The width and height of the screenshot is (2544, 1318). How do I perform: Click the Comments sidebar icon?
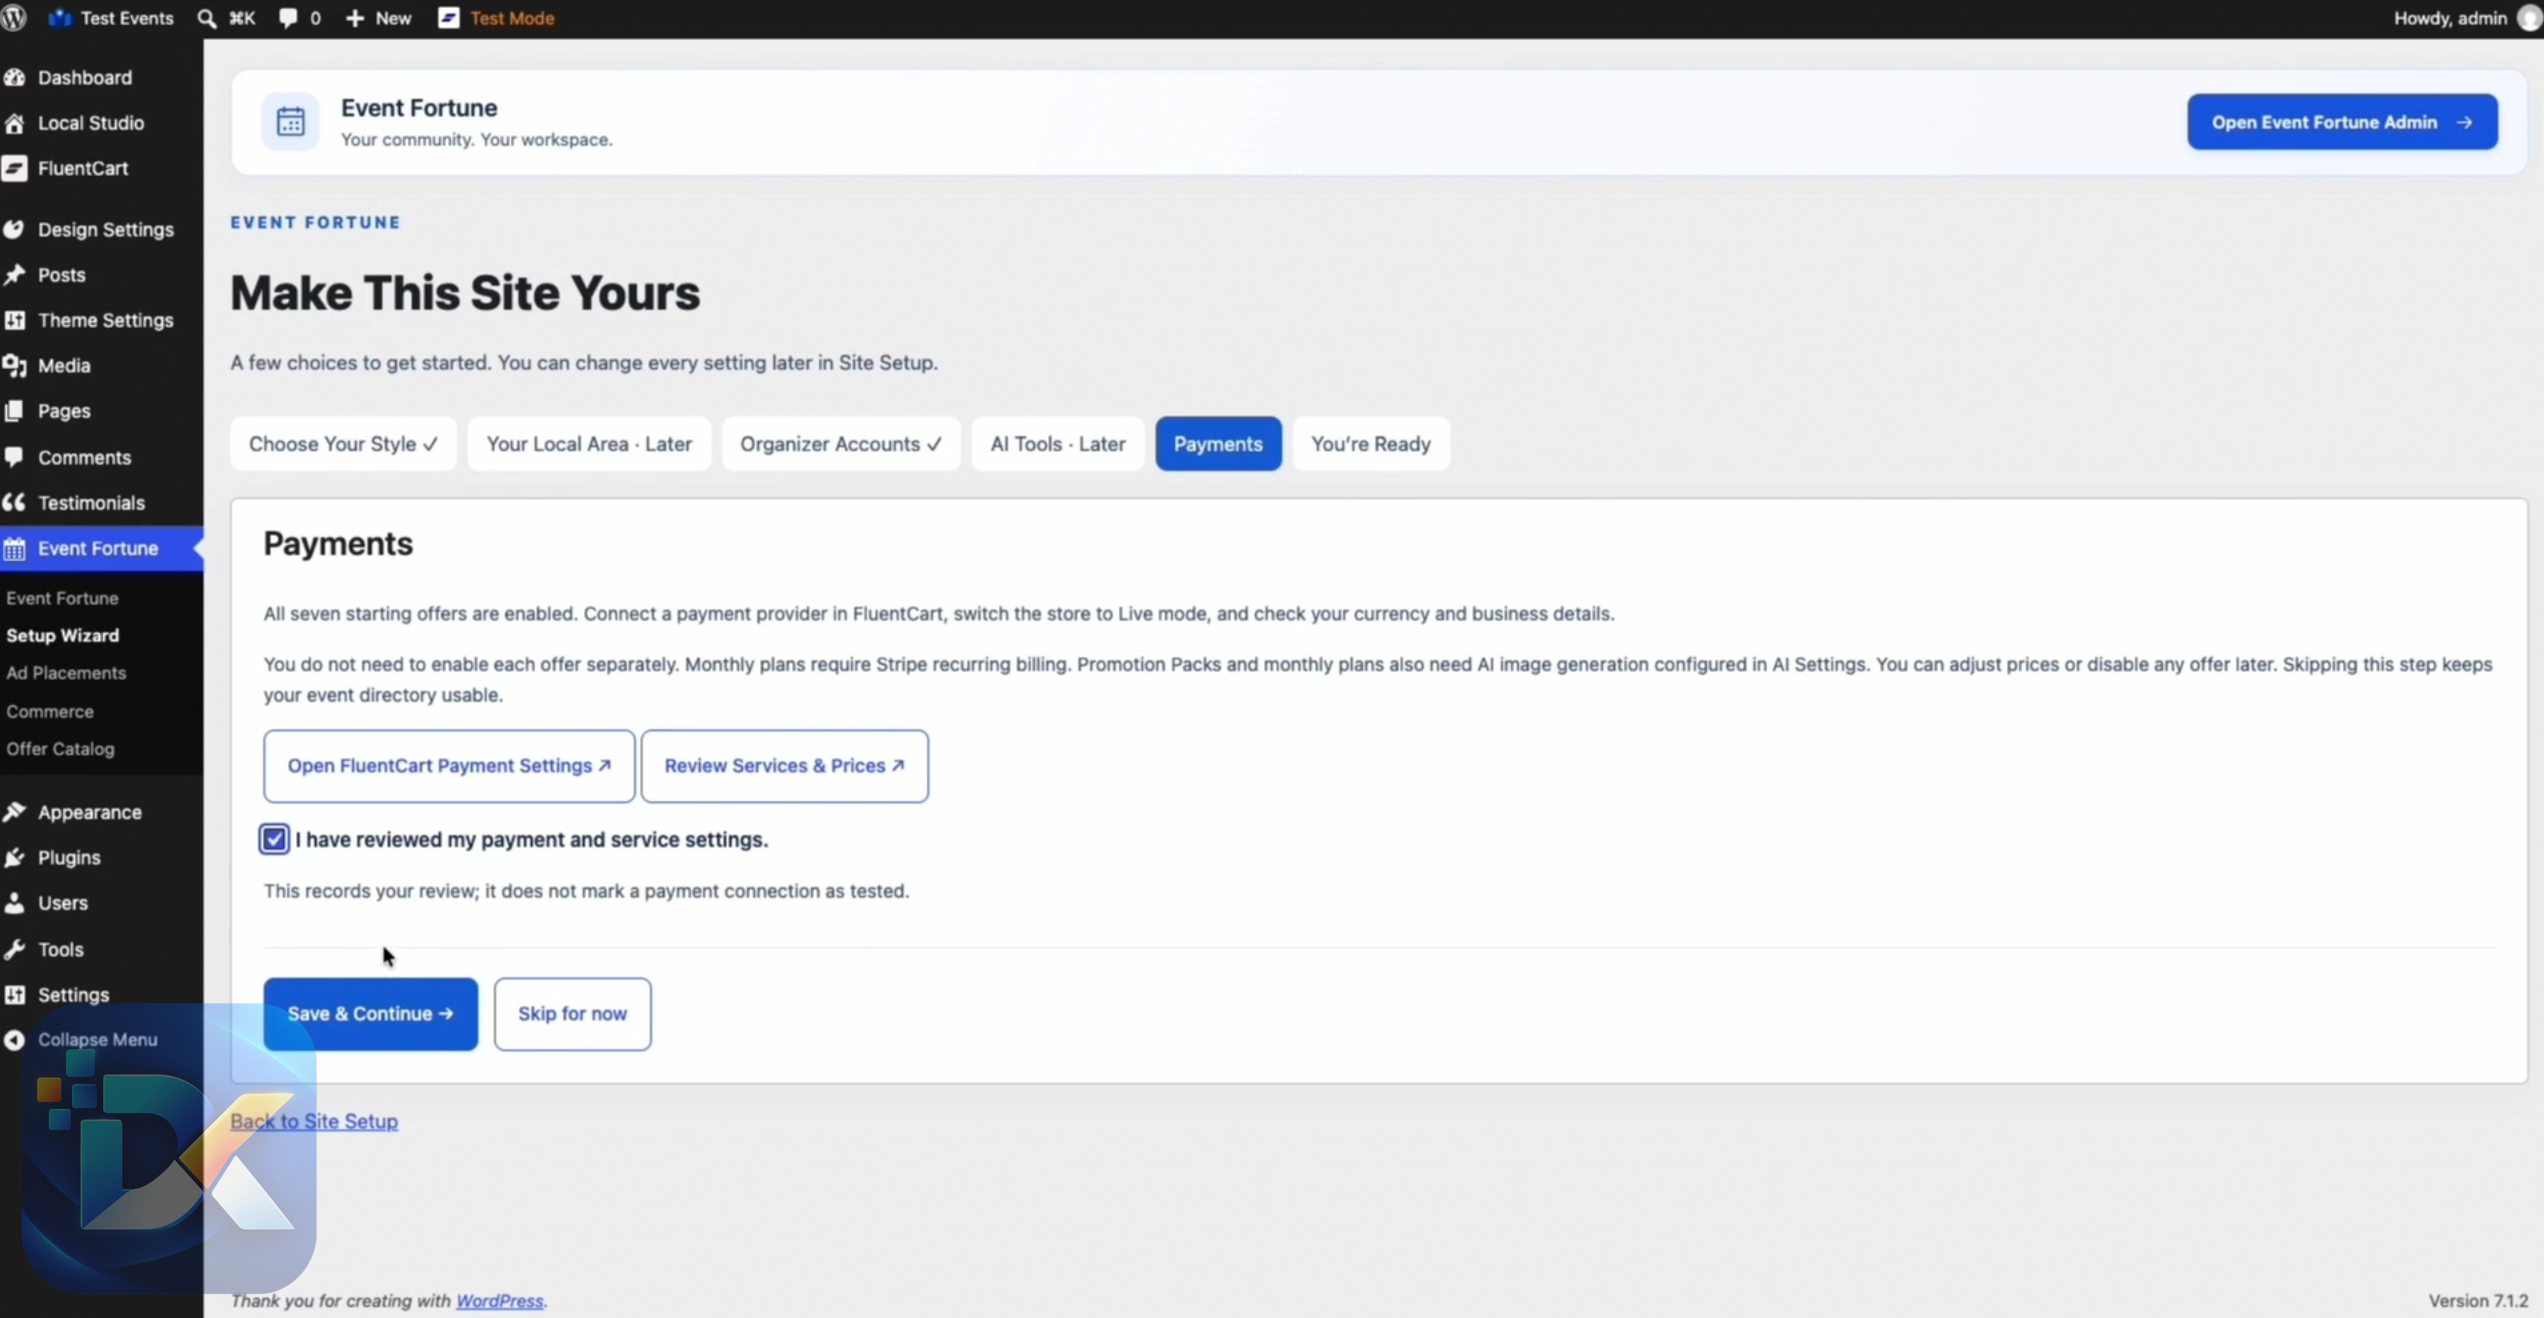(15, 457)
